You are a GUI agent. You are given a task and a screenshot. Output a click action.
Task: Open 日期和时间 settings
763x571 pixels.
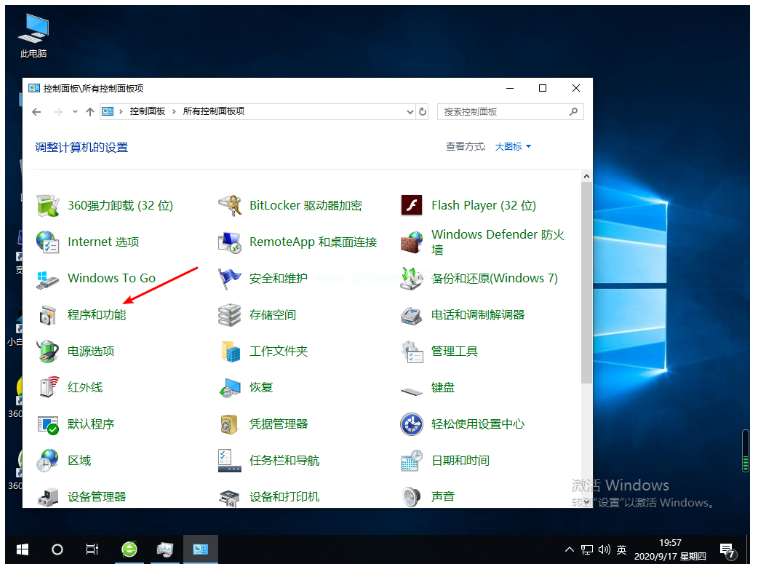coord(459,461)
